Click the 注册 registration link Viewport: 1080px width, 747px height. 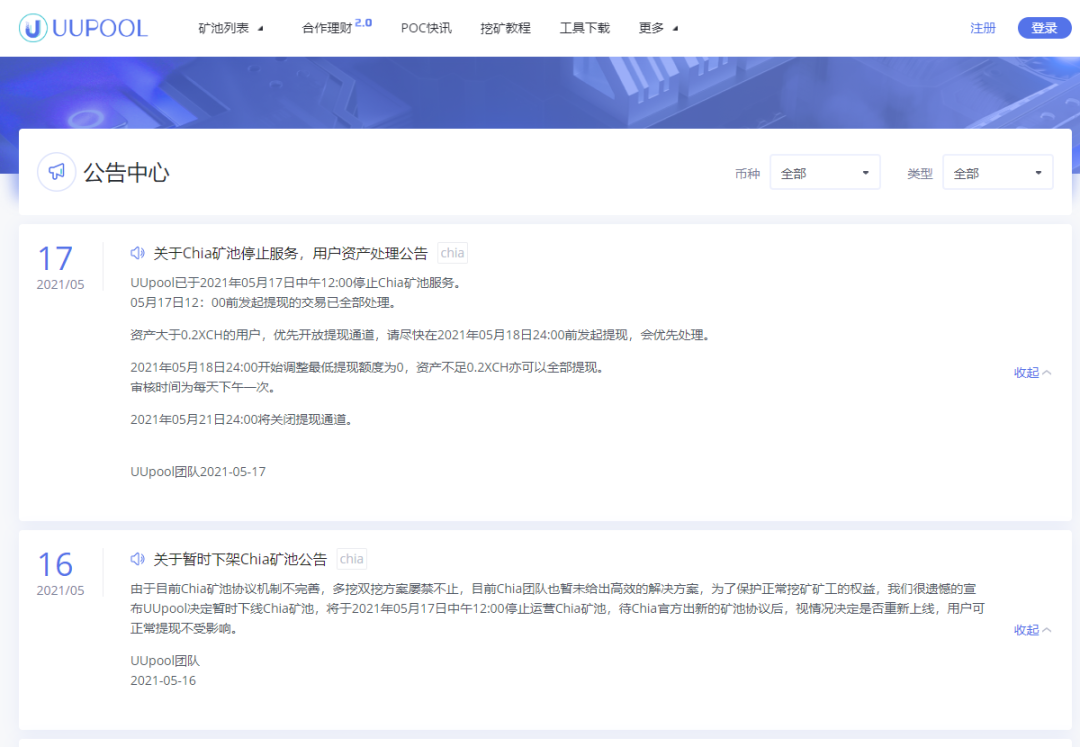(x=982, y=27)
